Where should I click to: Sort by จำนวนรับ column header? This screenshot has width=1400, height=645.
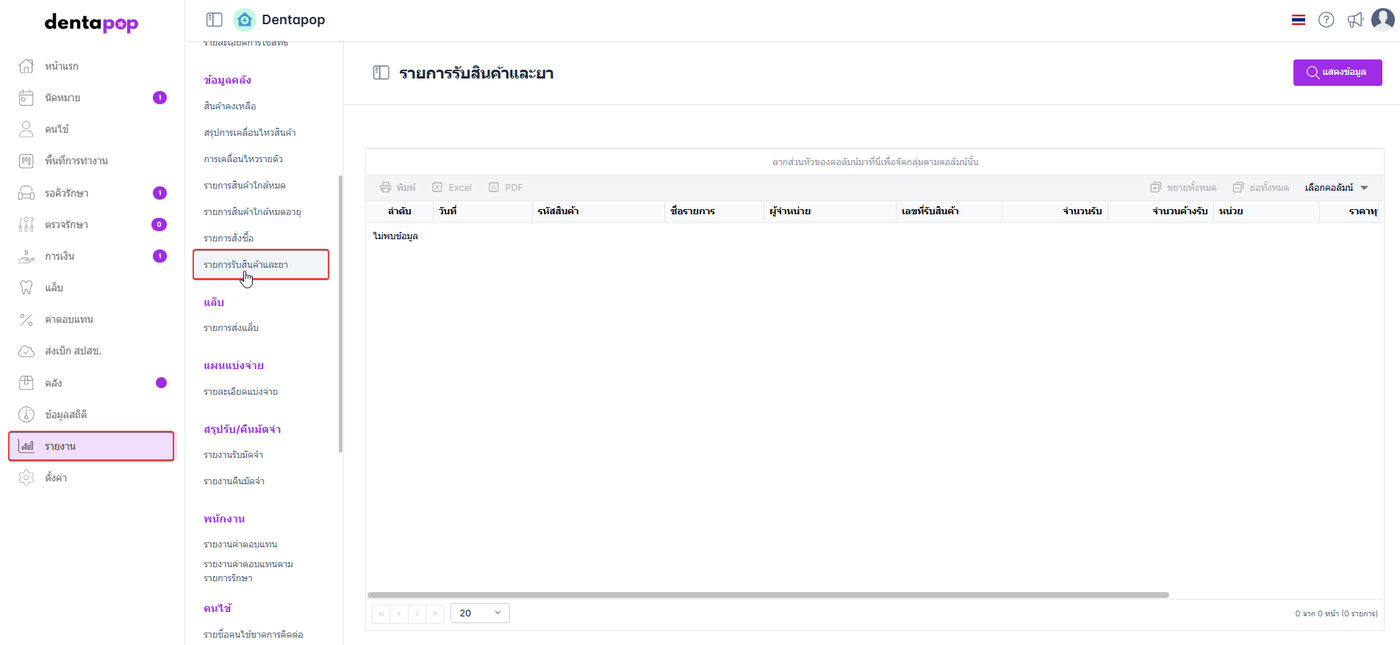coord(1055,212)
